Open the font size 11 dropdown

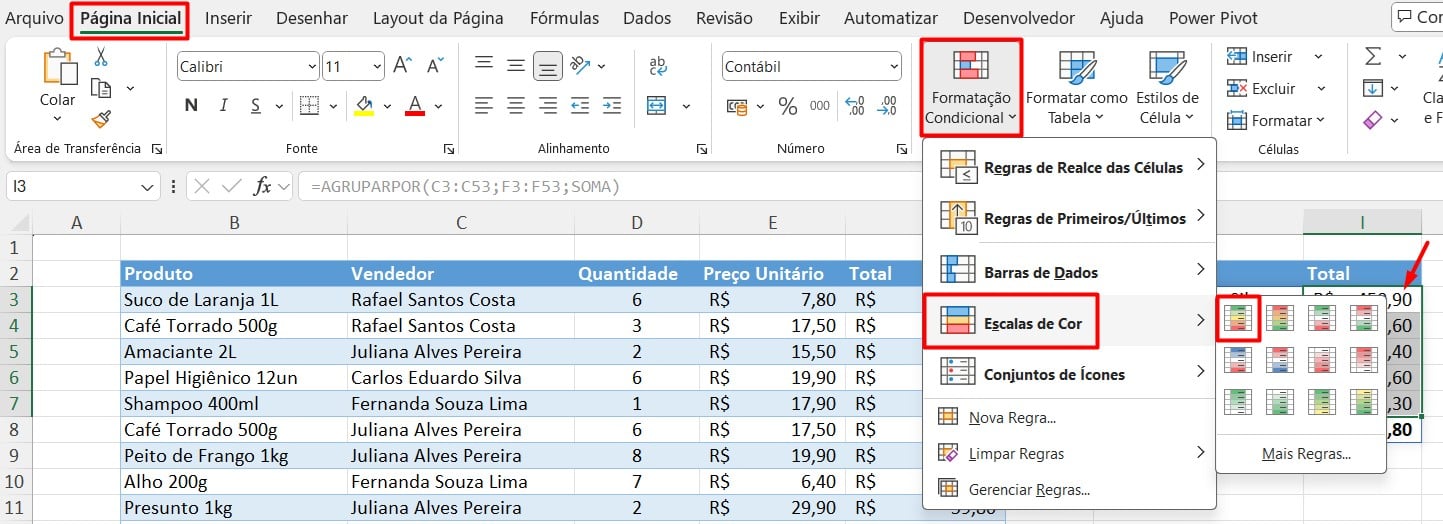tap(377, 67)
